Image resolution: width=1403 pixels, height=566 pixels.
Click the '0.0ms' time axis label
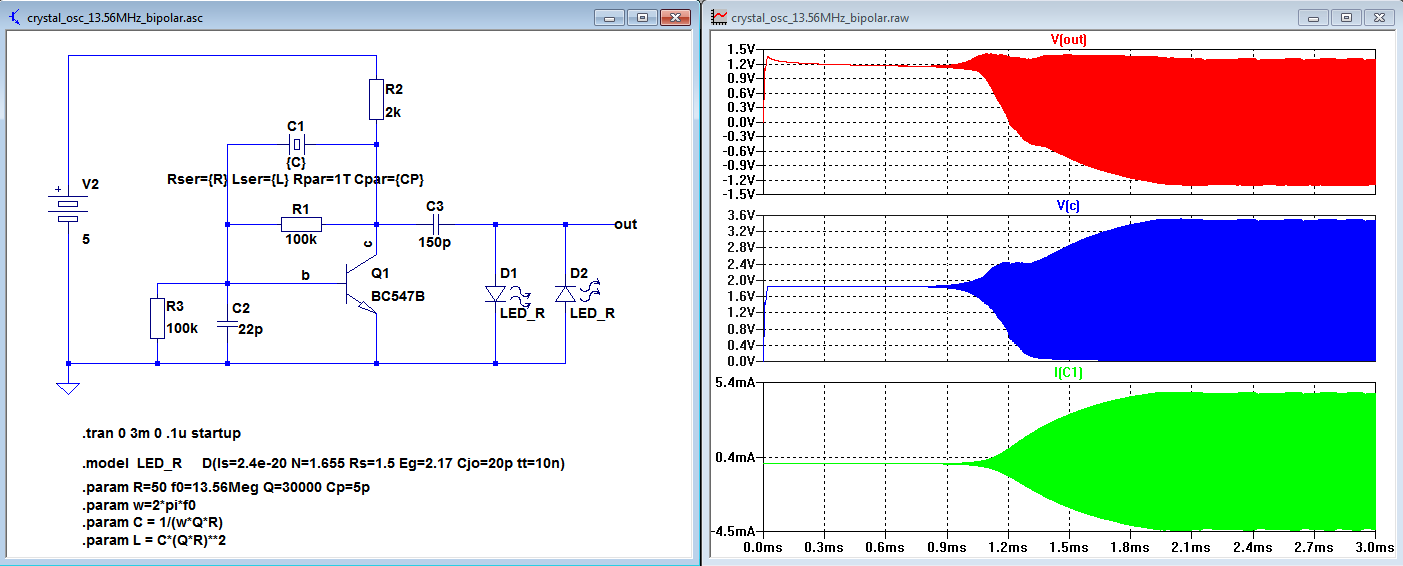point(763,548)
